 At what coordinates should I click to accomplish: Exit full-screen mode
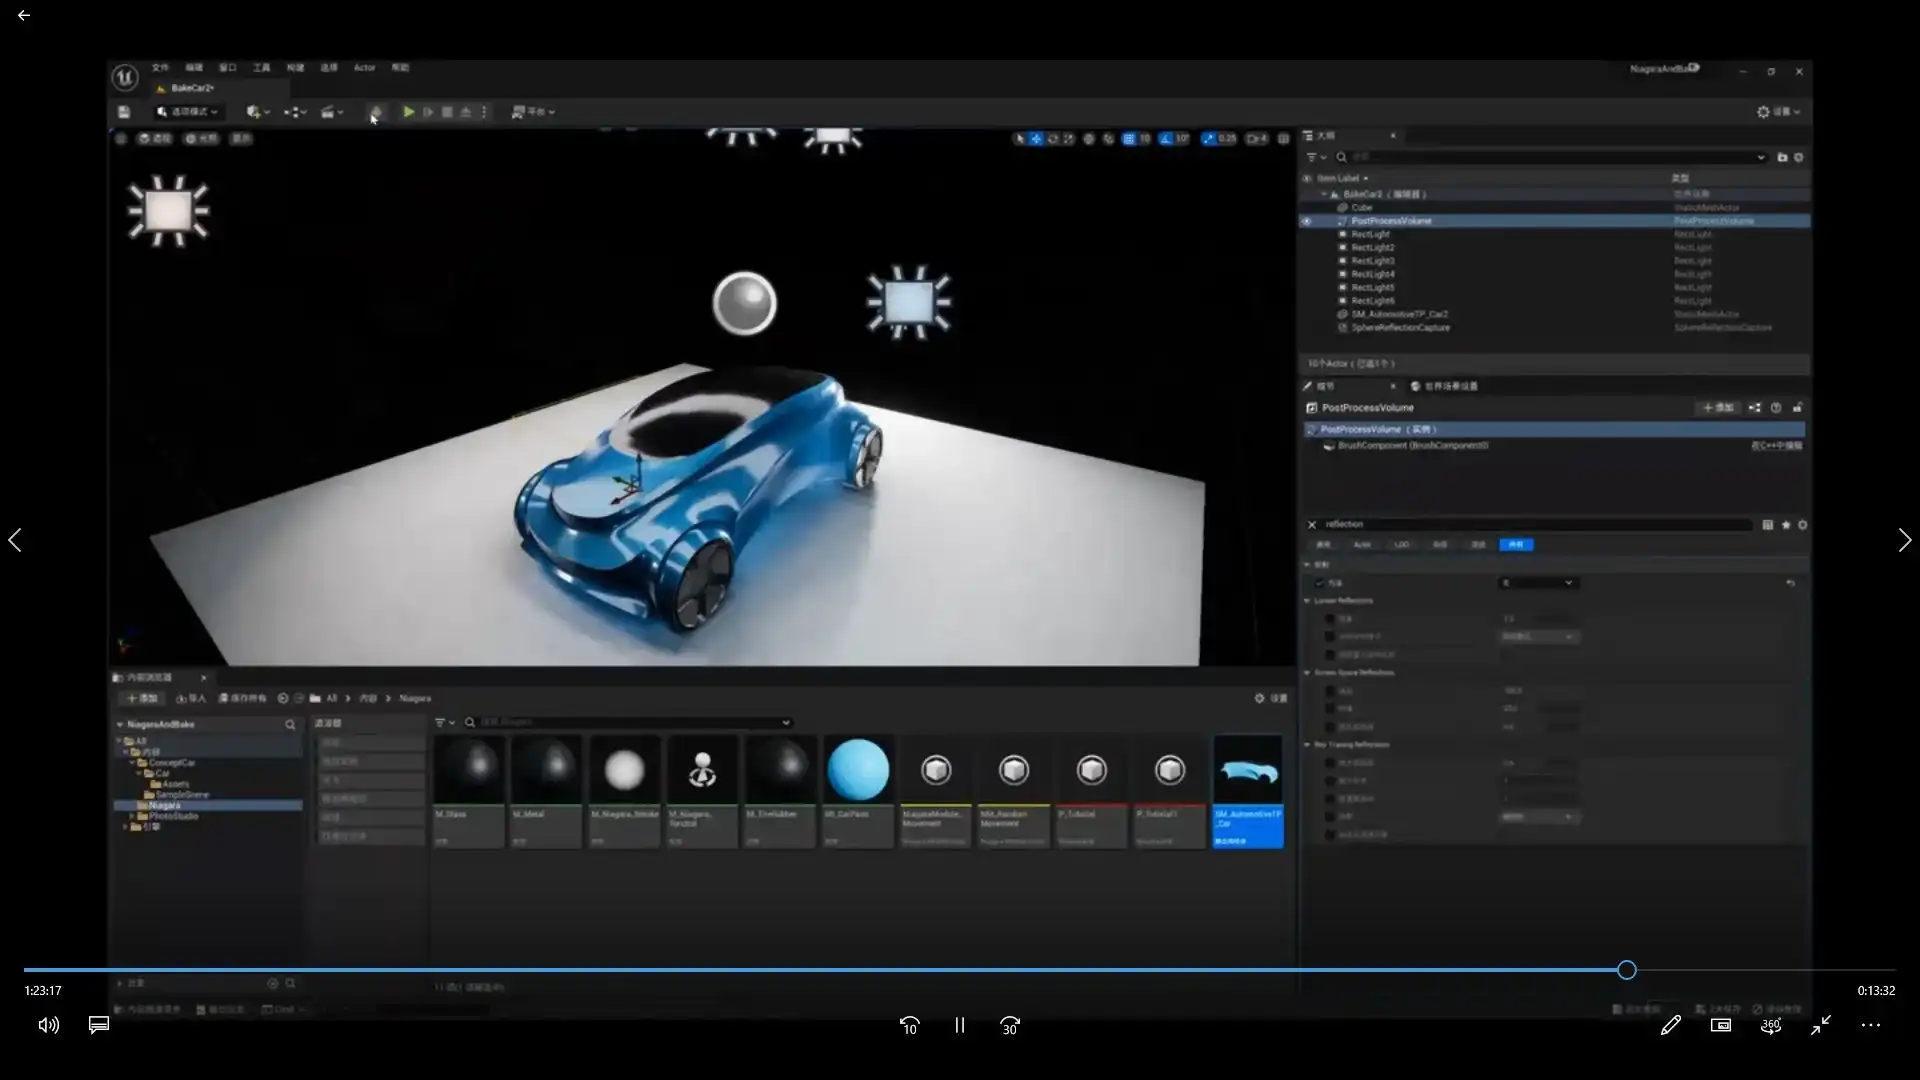point(1820,1025)
